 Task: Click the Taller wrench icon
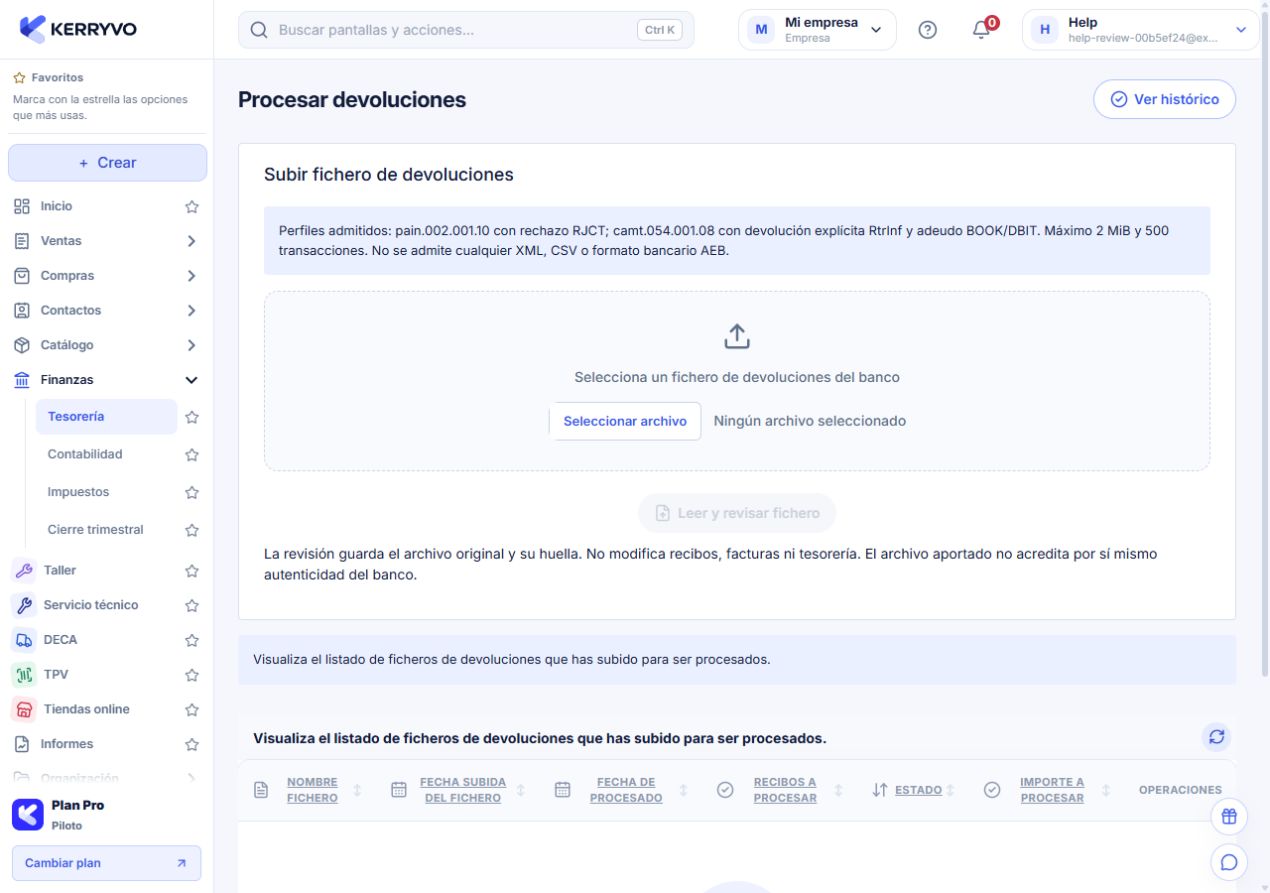(23, 570)
